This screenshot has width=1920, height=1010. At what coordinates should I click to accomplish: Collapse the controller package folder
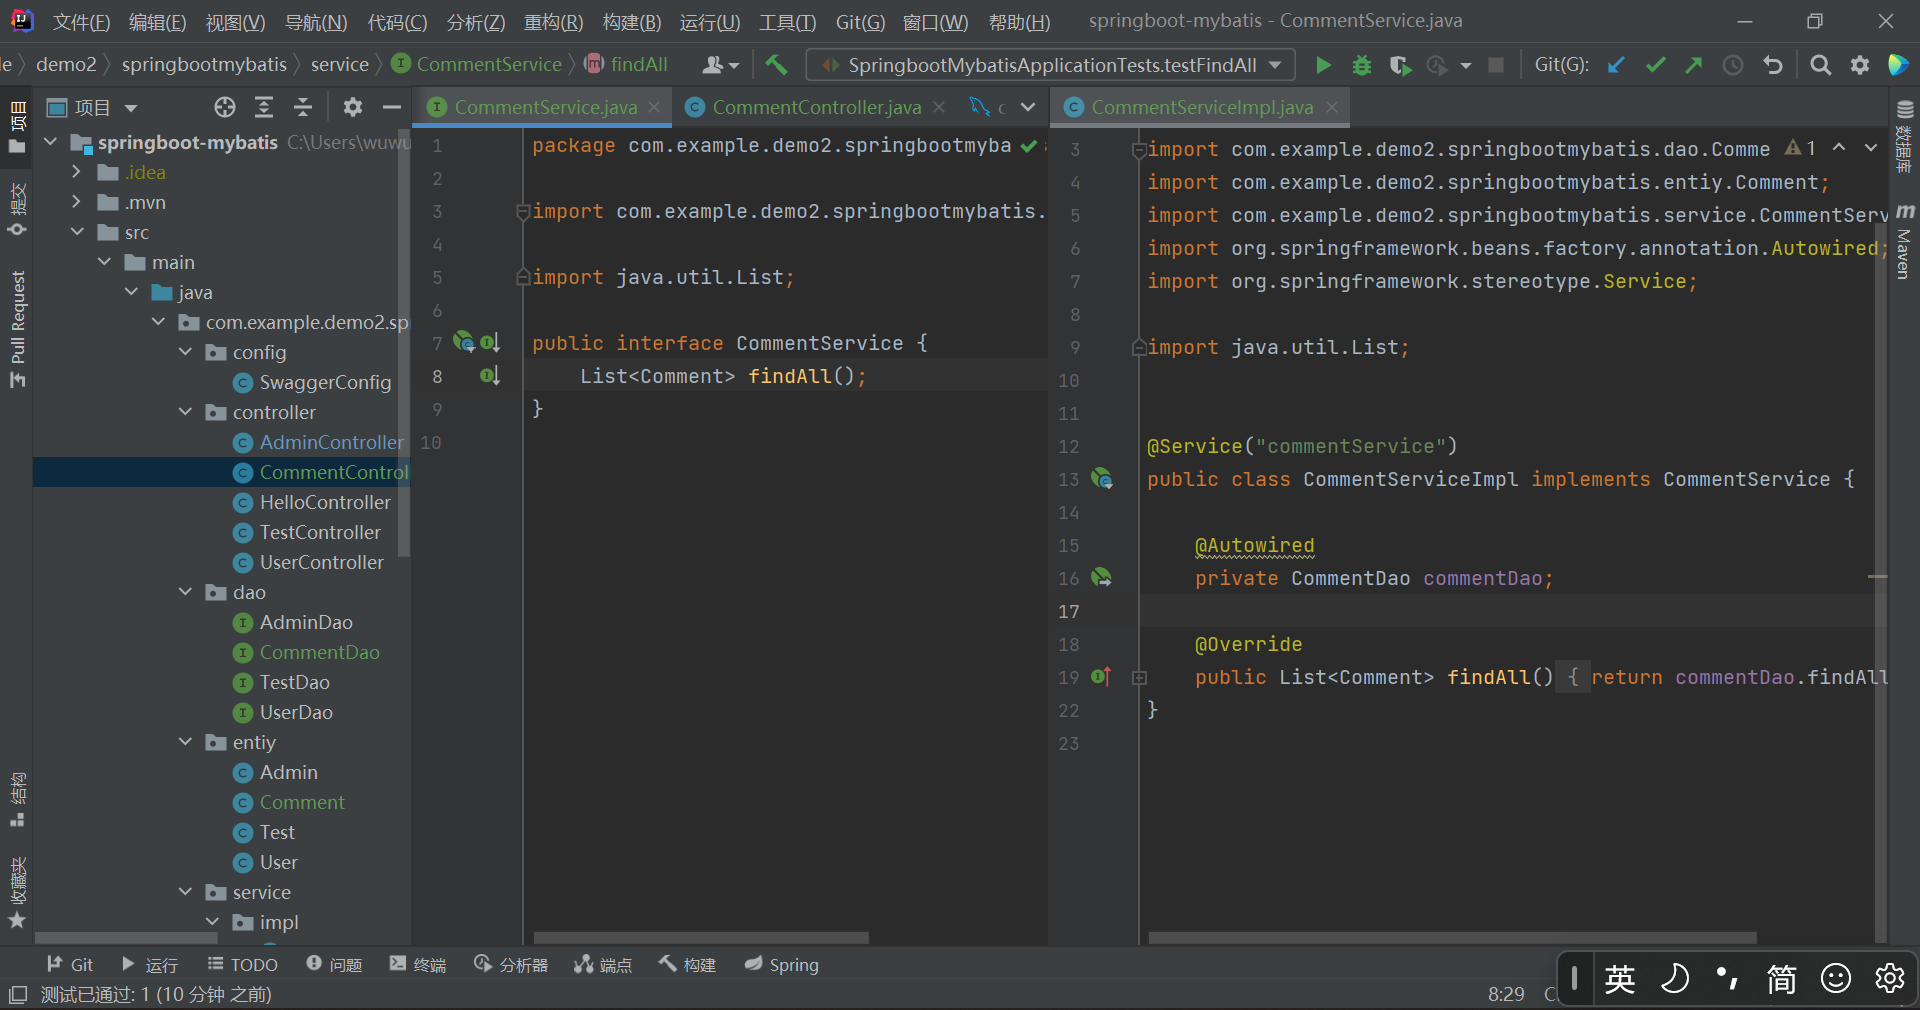186,412
